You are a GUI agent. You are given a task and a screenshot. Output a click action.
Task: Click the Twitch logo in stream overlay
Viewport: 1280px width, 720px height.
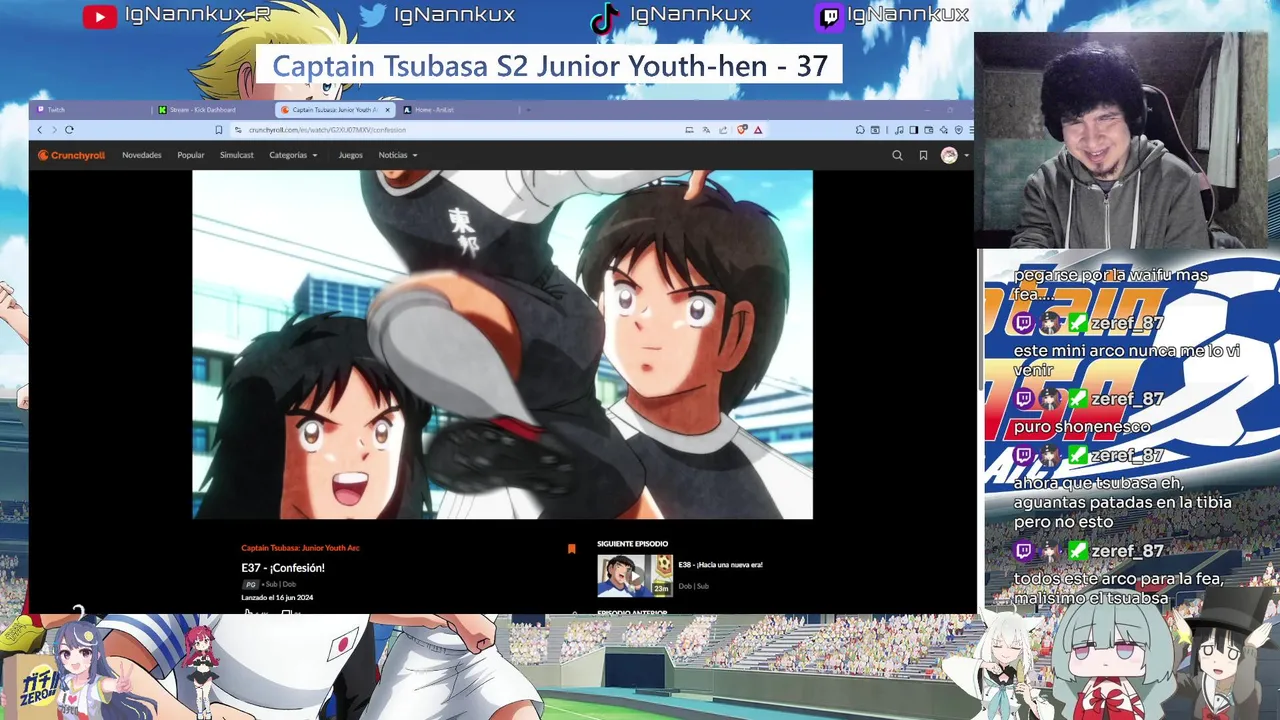tap(829, 16)
